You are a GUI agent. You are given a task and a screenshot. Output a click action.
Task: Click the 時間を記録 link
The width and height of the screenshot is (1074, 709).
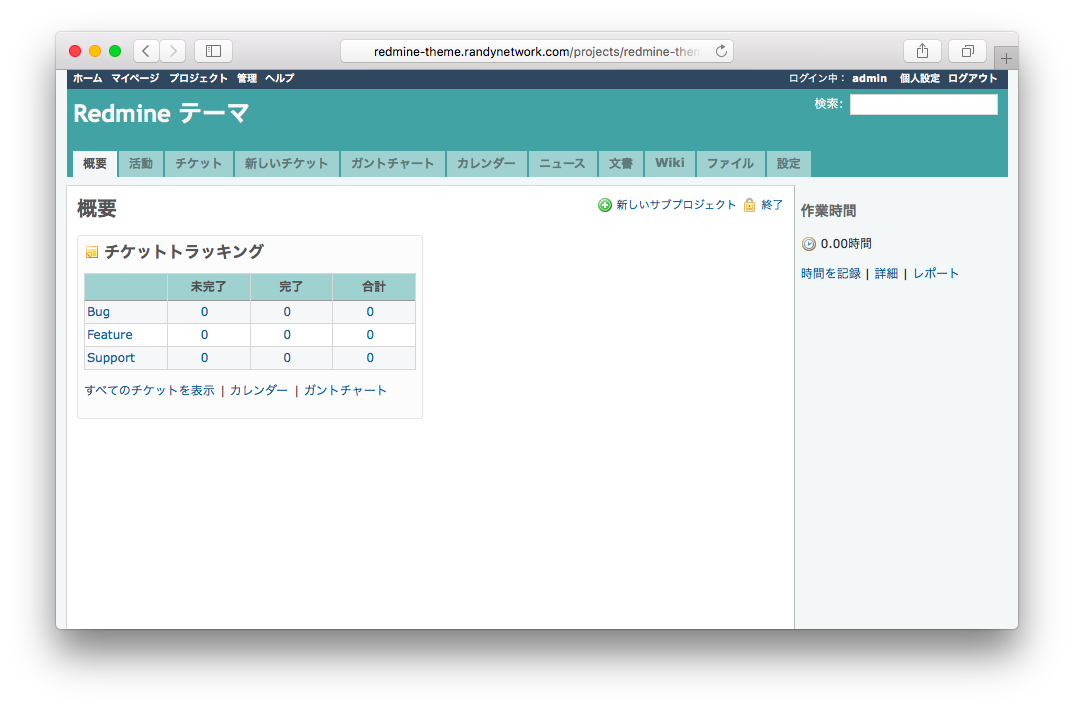coord(831,274)
